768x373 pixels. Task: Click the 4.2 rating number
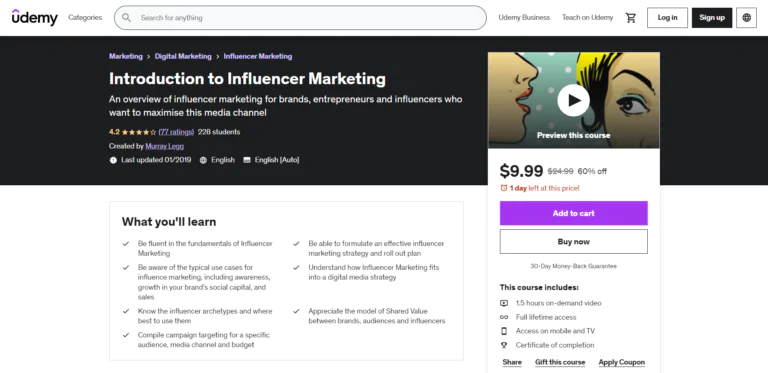pos(114,132)
